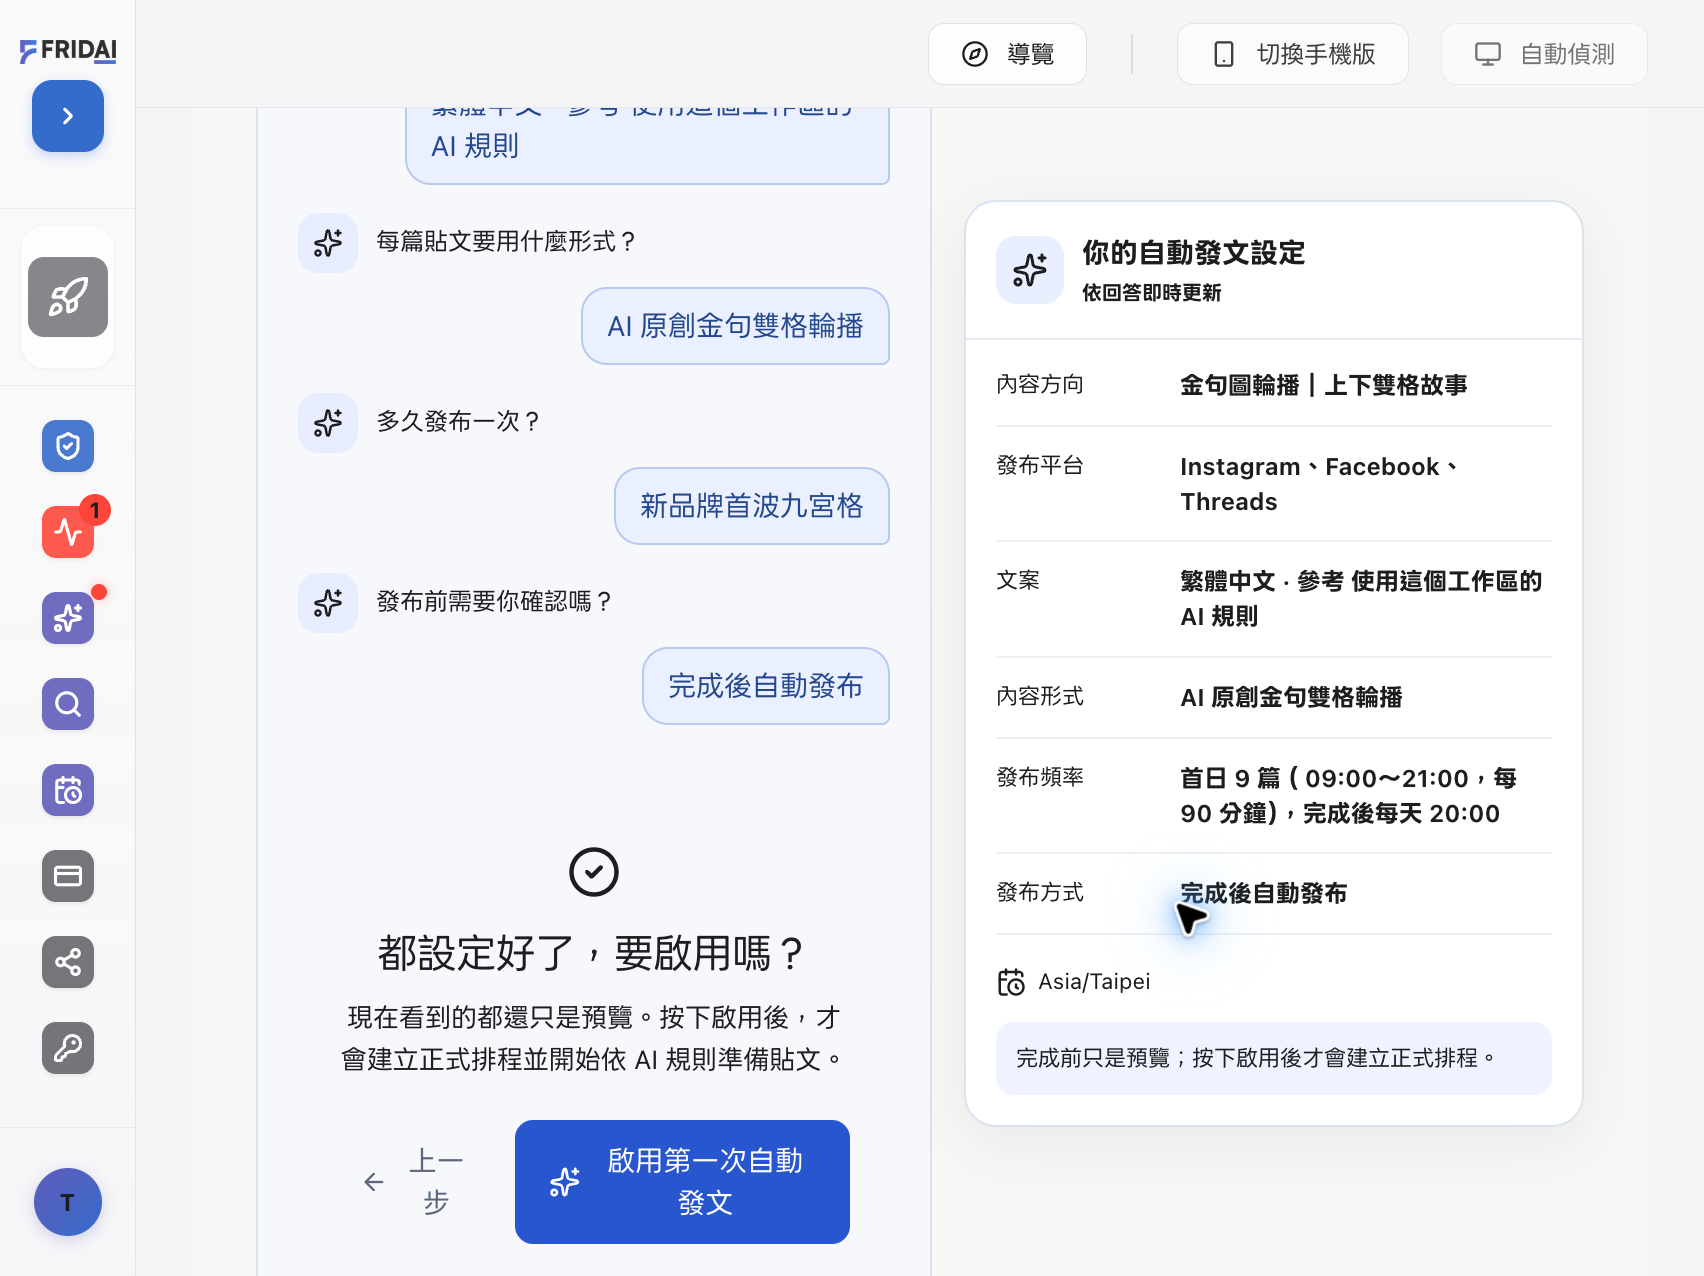Select the 自動偵測 display mode

click(1544, 54)
